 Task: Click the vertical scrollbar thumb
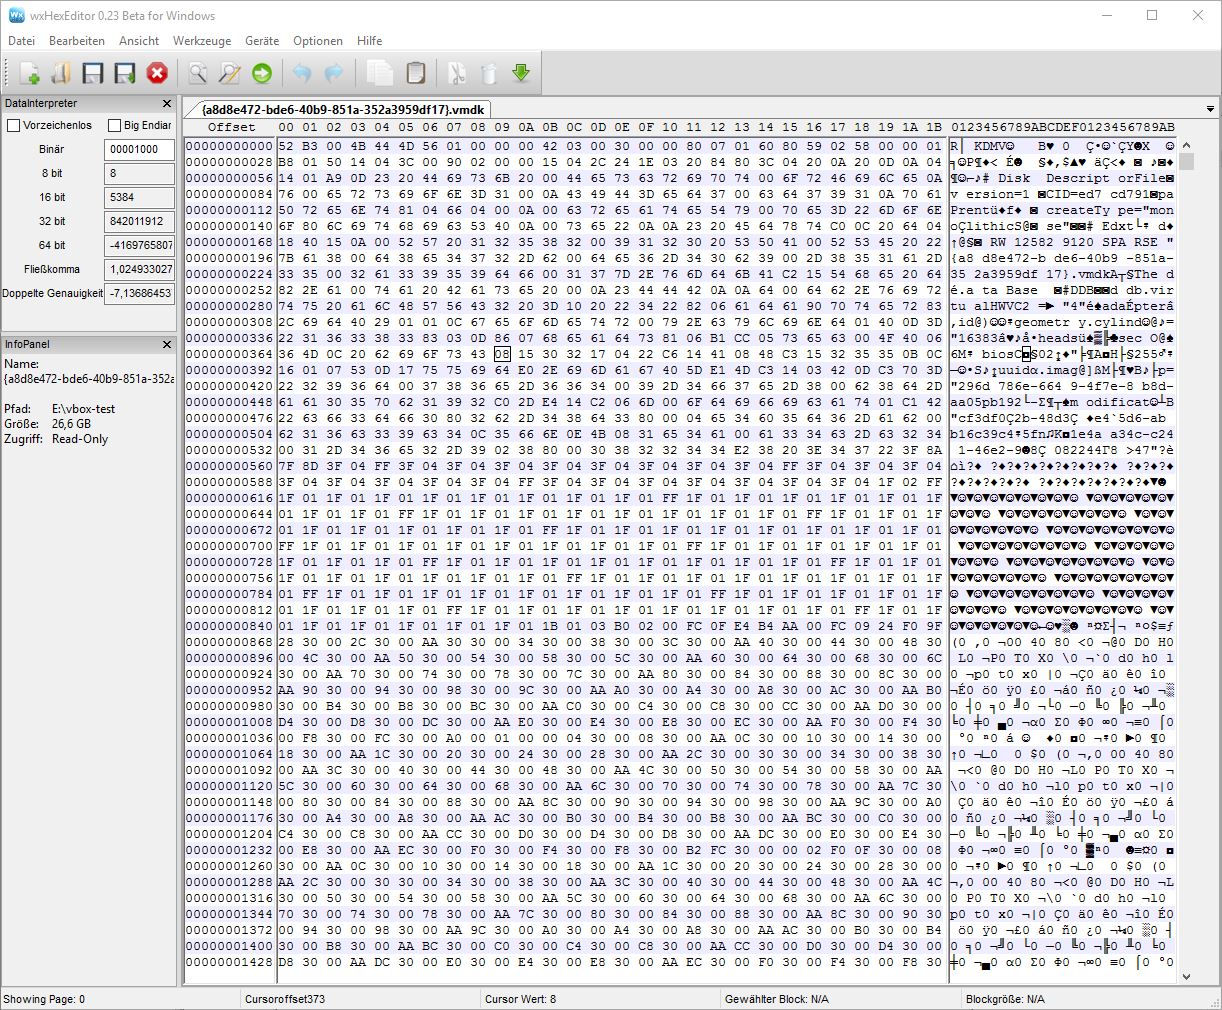point(1187,161)
